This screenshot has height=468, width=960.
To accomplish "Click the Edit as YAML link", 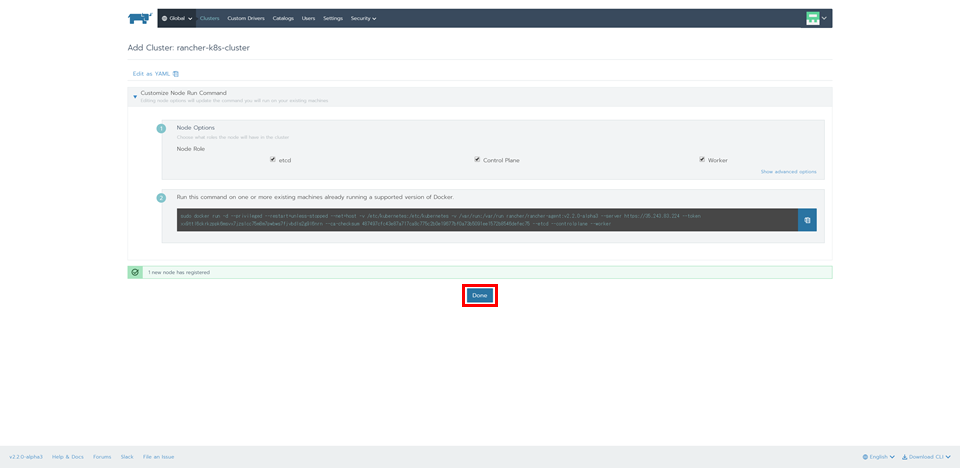I will pos(151,74).
